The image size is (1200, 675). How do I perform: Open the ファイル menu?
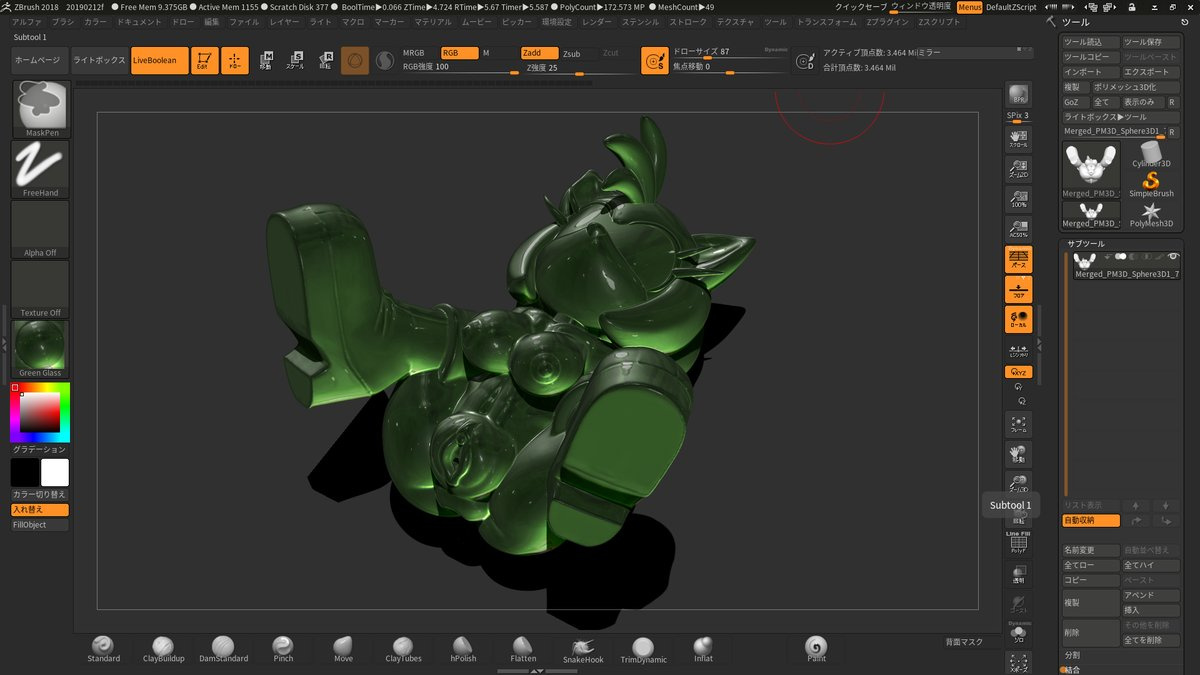click(x=244, y=21)
